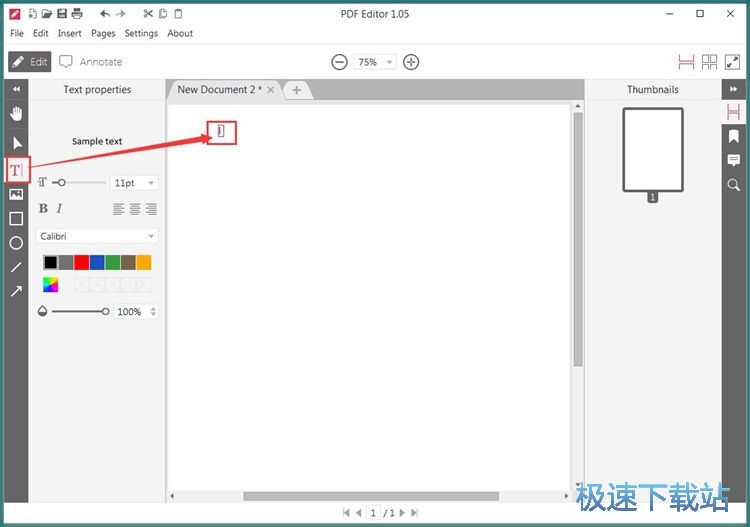The image size is (750, 527).
Task: Click the Undo arrow
Action: (x=105, y=13)
